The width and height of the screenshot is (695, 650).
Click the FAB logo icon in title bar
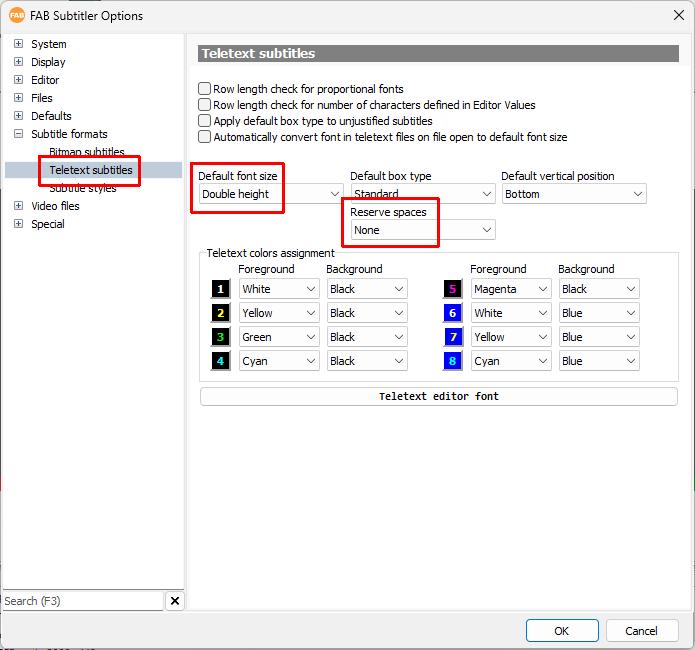pyautogui.click(x=17, y=16)
